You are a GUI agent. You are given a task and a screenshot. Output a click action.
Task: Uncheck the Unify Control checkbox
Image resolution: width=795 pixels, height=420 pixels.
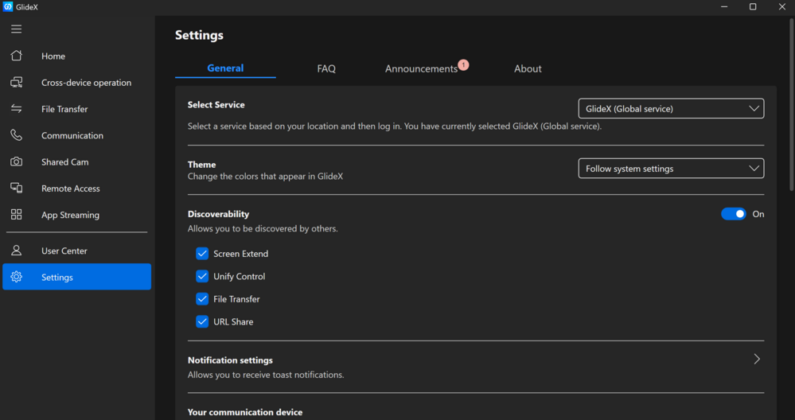[202, 276]
